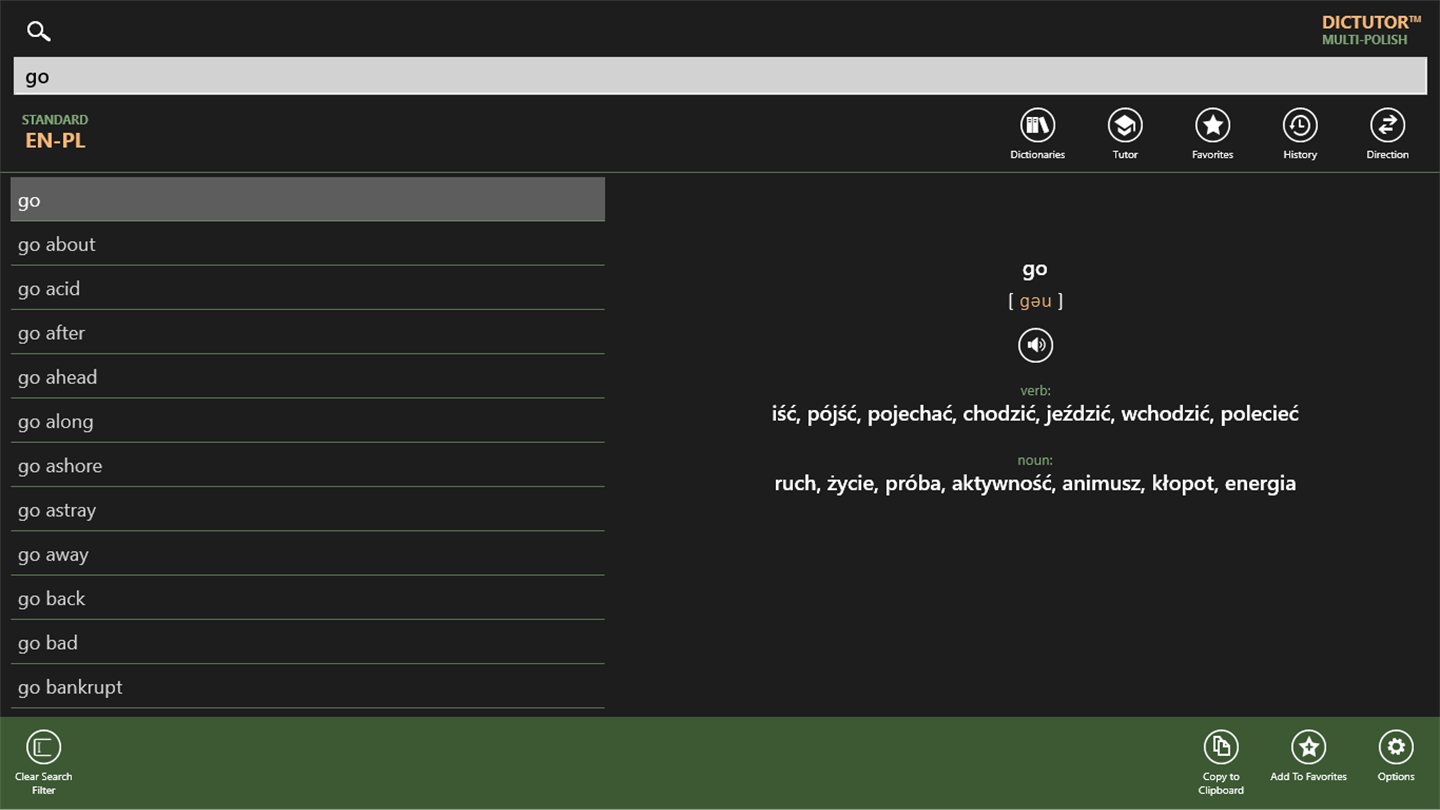Viewport: 1440px width, 810px height.
Task: Switch translation Direction with arrows icon
Action: point(1387,126)
